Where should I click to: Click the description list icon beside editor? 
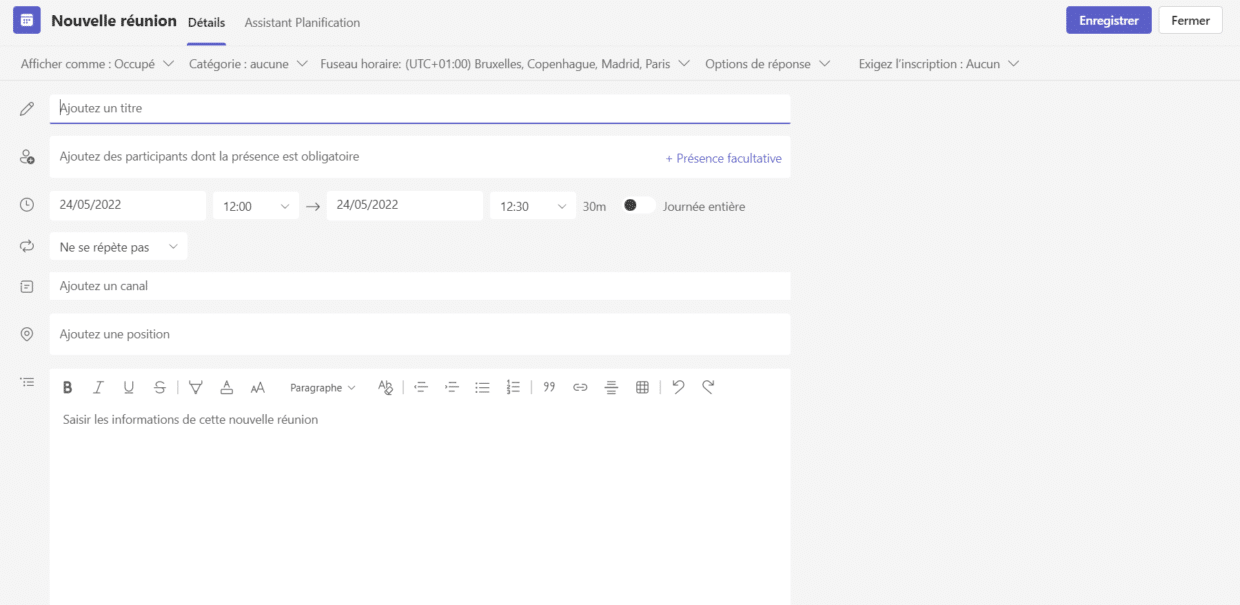27,382
